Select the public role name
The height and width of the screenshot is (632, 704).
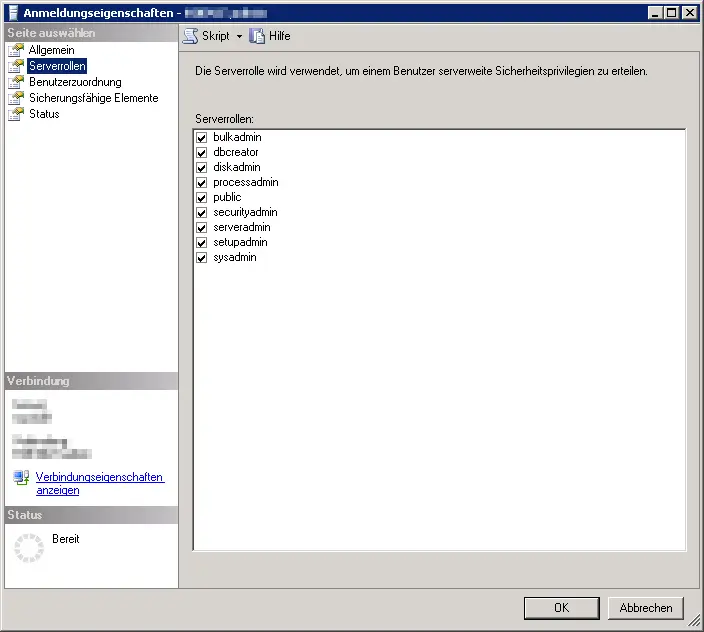coord(227,197)
